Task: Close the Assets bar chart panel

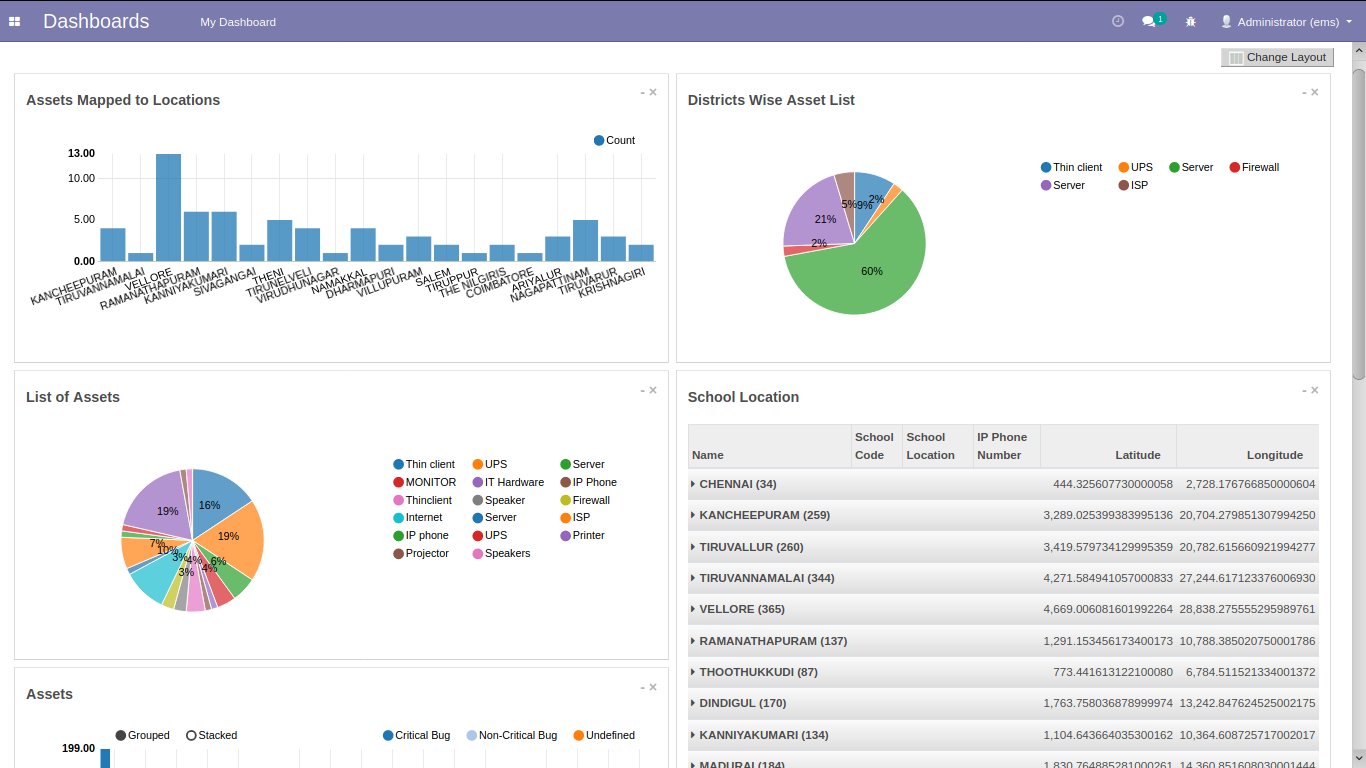Action: point(653,687)
